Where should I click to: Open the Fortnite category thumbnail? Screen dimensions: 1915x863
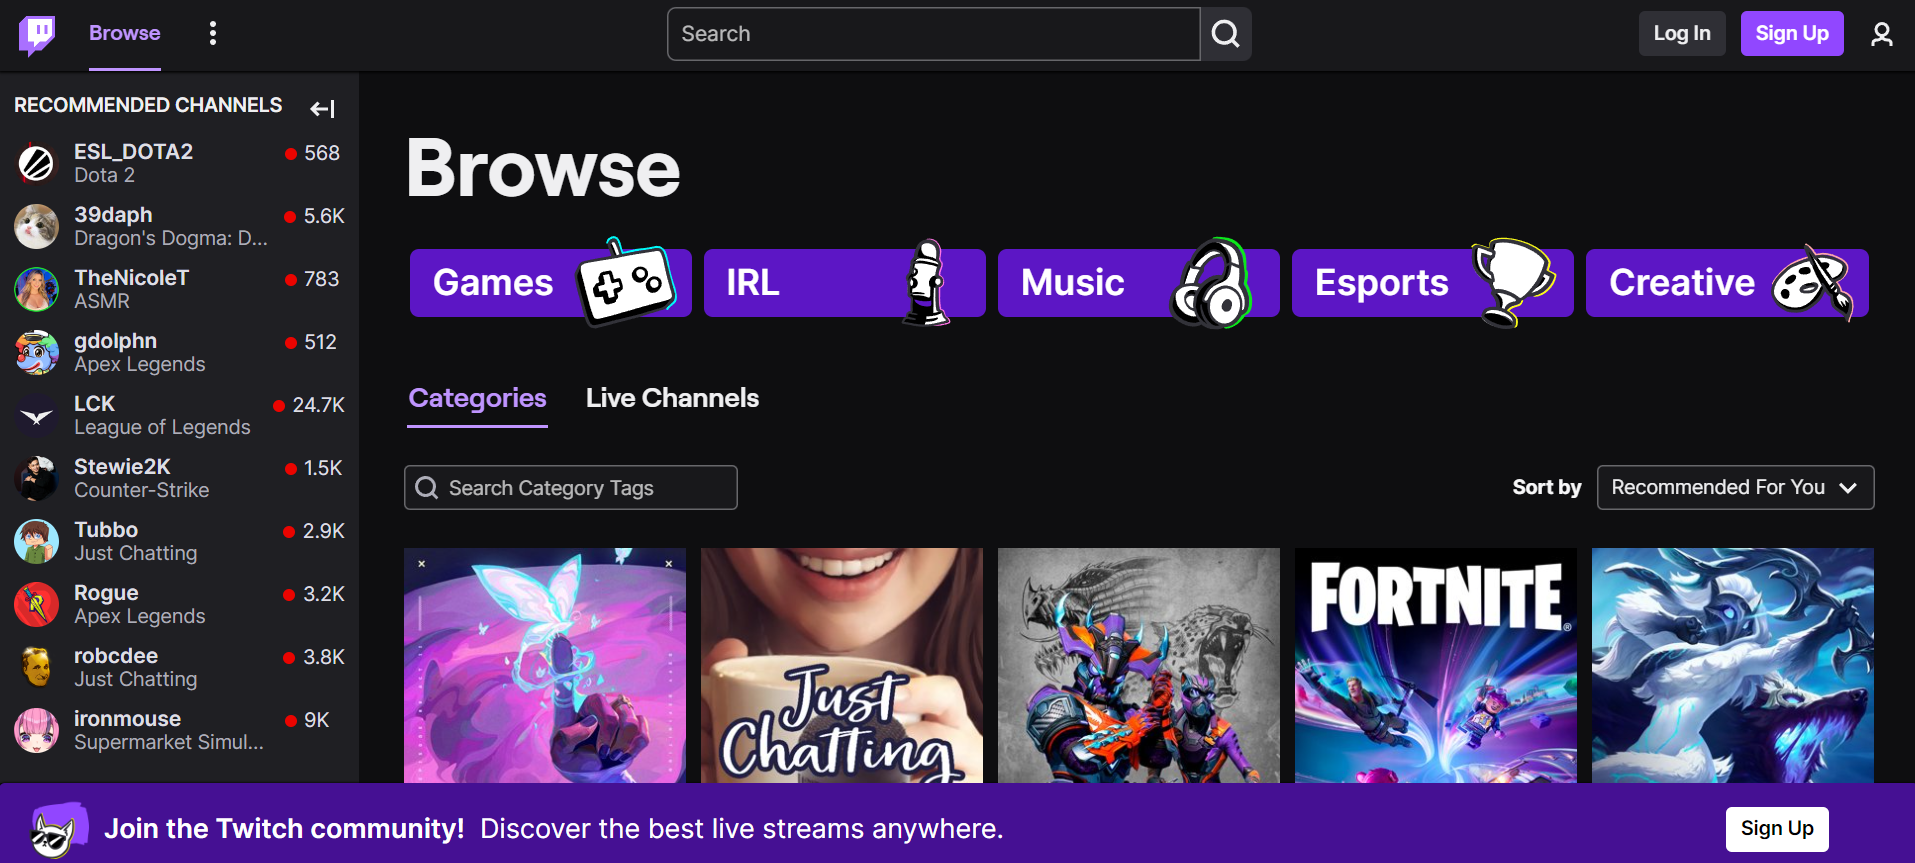[1436, 665]
